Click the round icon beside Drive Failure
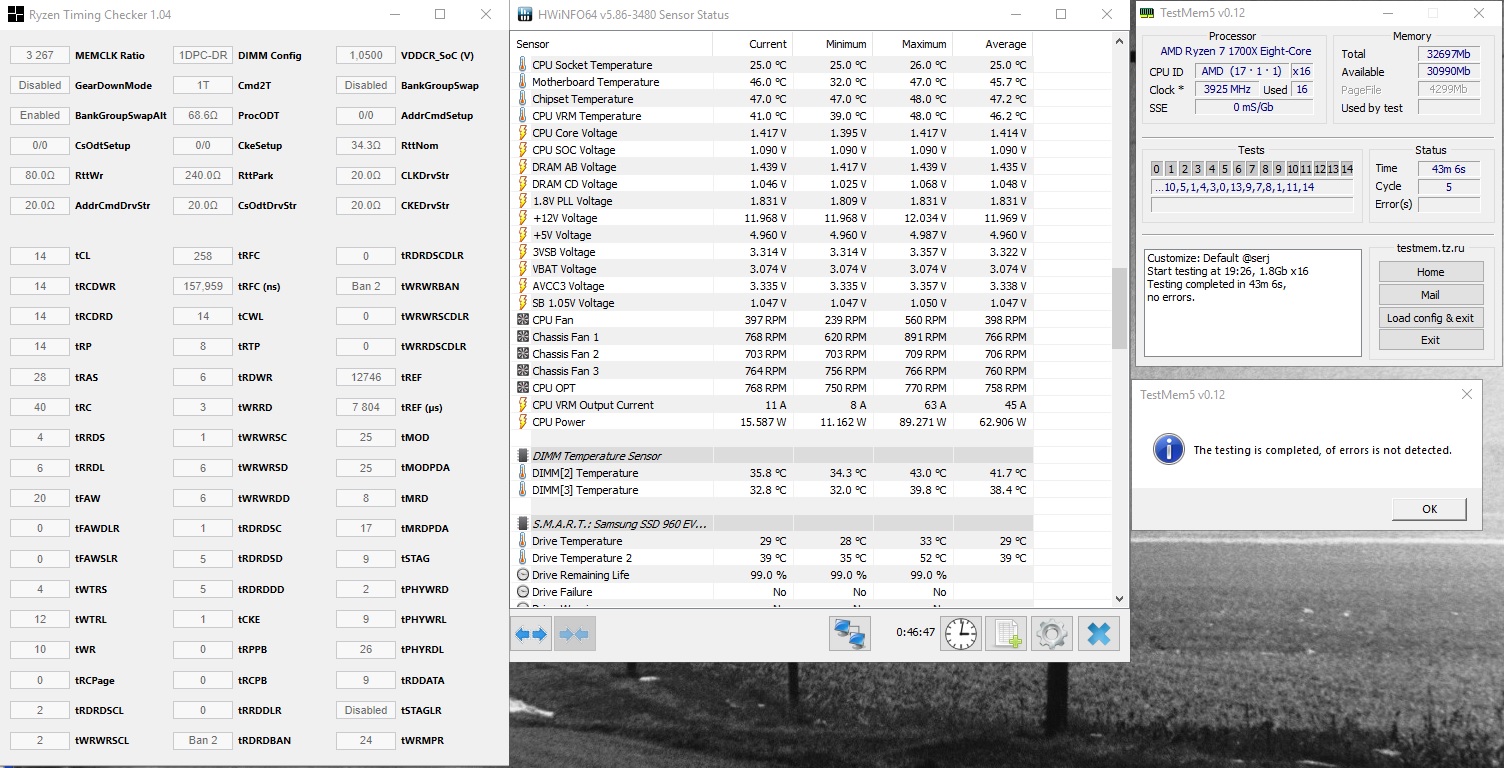This screenshot has width=1504, height=768. 522,592
